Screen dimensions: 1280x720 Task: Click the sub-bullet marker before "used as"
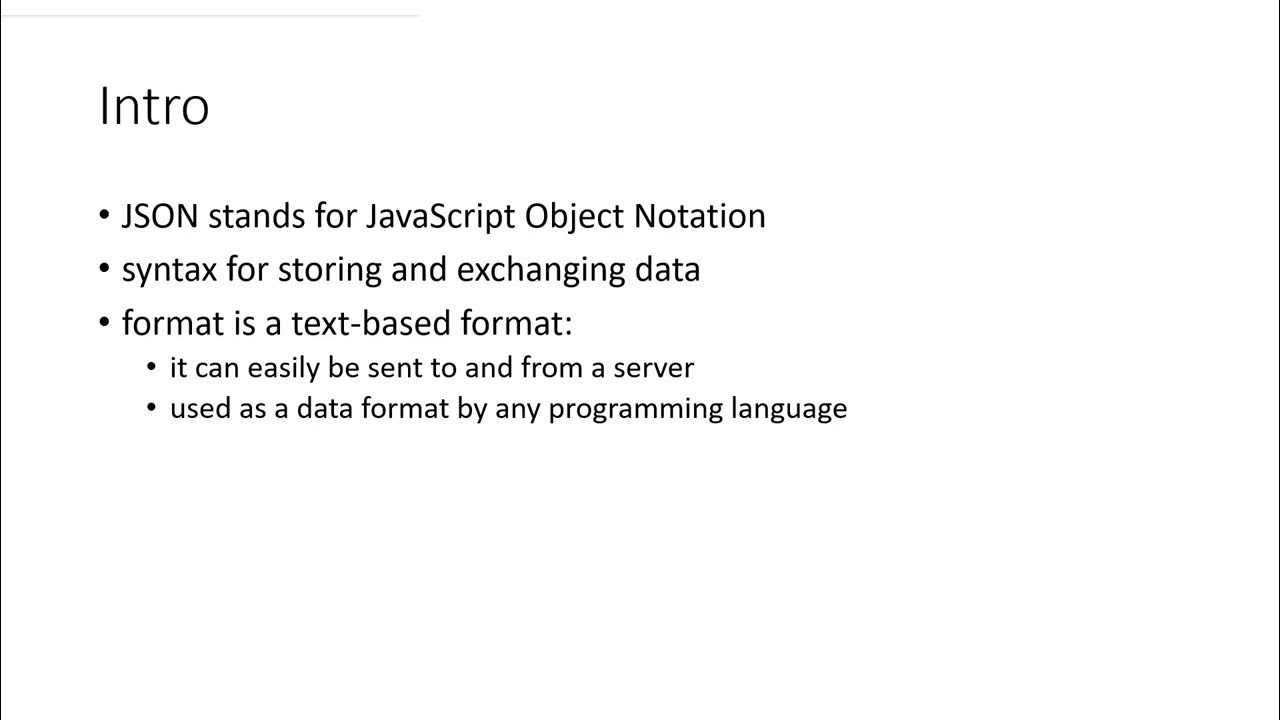(152, 409)
